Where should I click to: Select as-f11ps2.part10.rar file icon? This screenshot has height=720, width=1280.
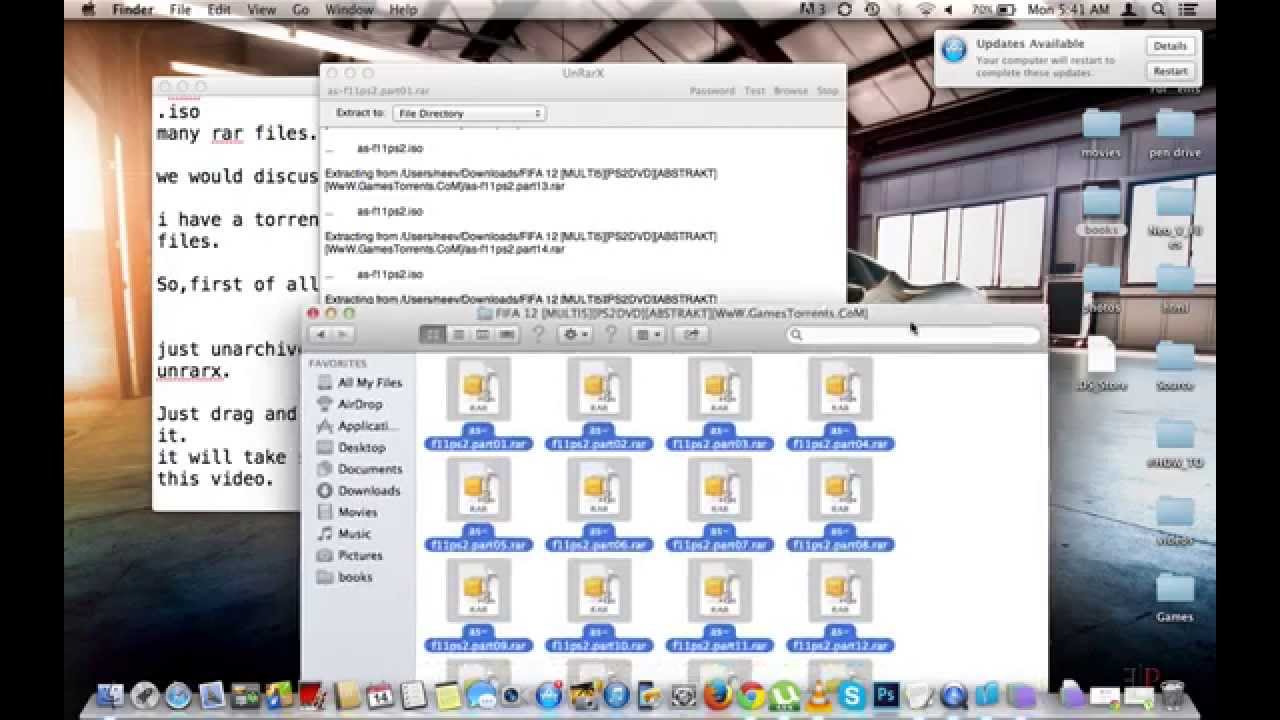tap(599, 591)
